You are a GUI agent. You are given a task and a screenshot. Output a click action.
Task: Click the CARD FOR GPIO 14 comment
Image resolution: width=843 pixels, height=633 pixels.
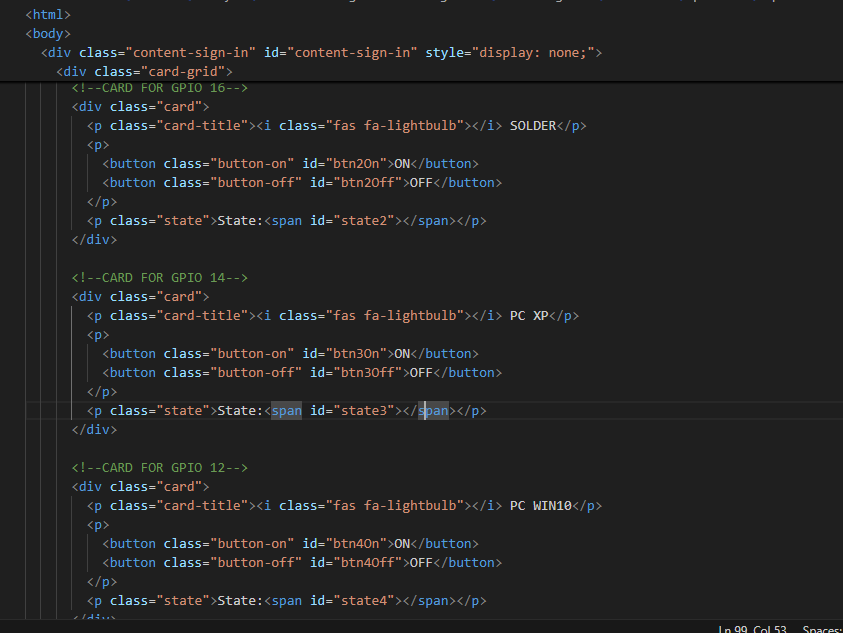pos(159,277)
